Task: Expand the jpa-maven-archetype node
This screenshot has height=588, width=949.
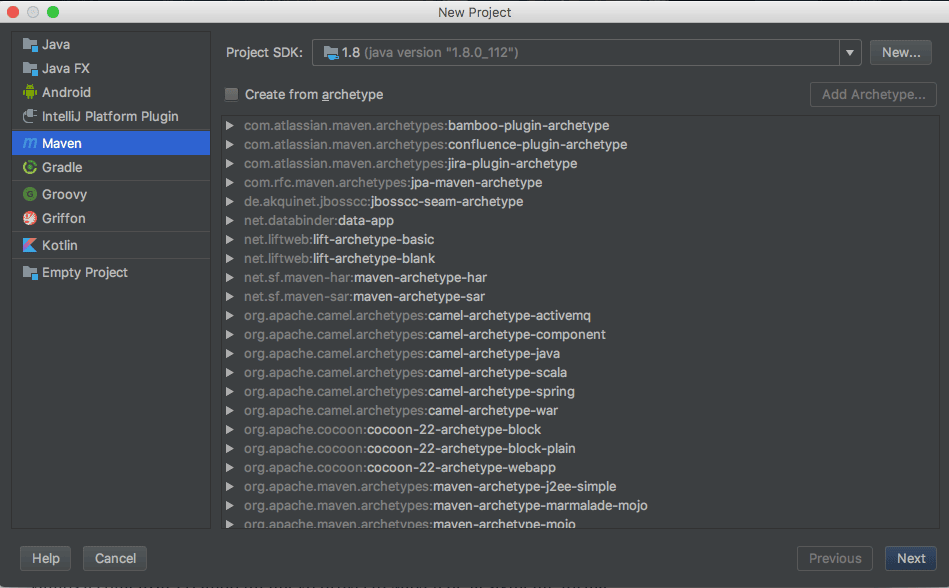Action: tap(230, 183)
